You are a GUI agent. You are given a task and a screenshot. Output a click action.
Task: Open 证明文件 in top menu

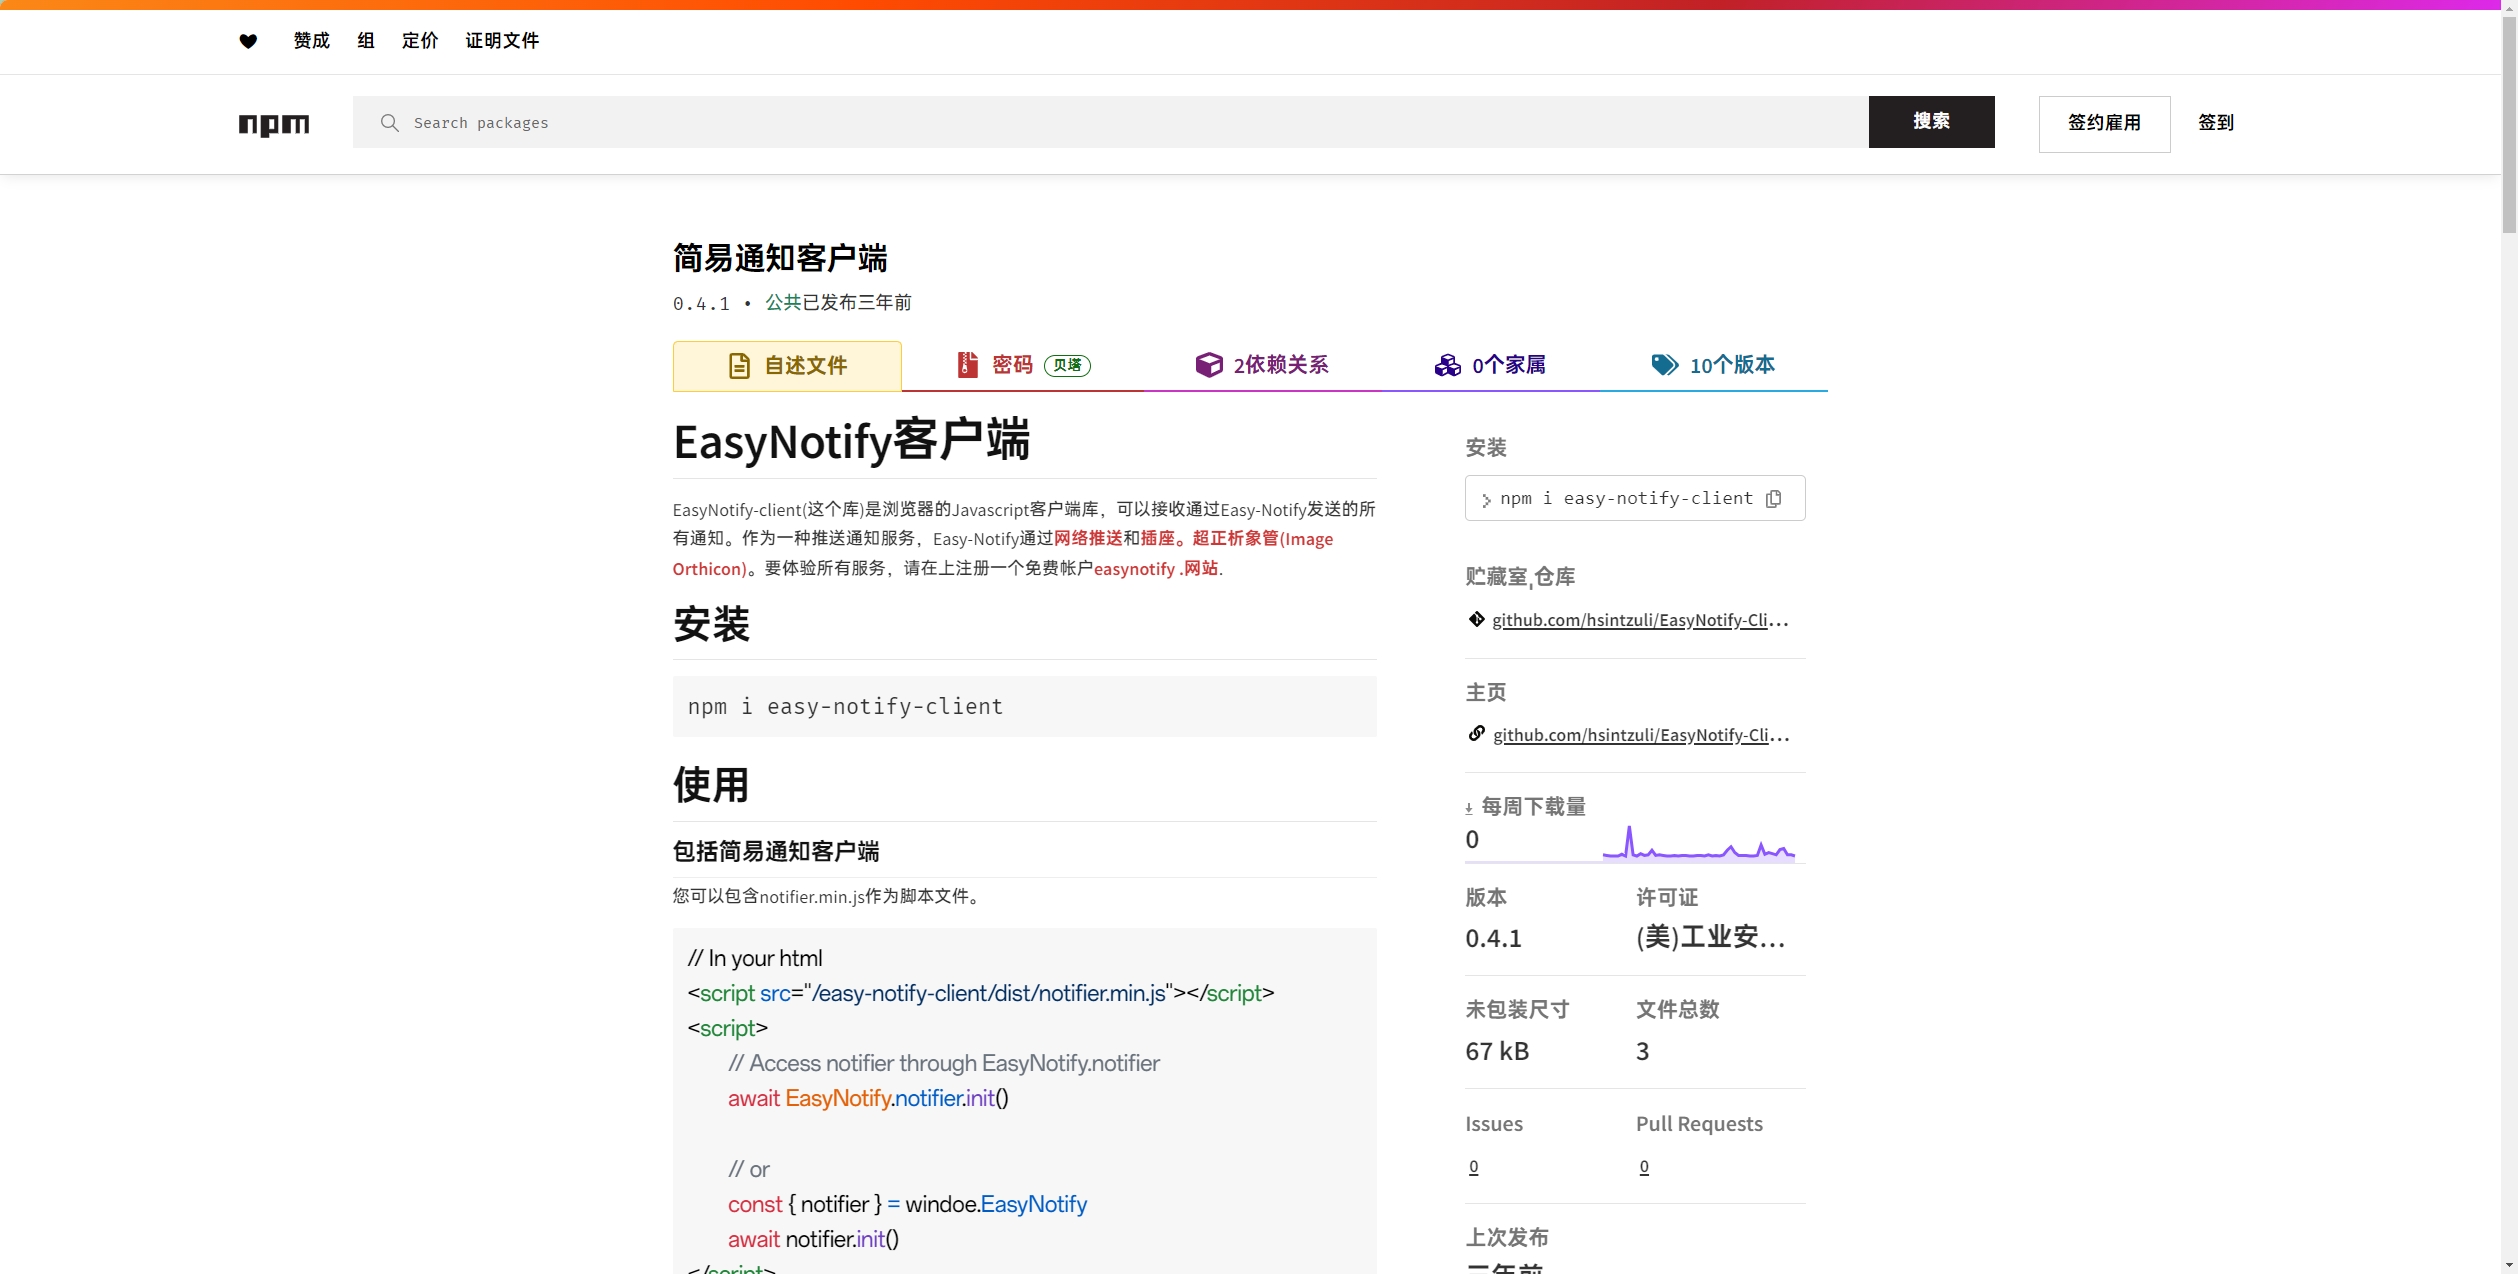click(502, 41)
